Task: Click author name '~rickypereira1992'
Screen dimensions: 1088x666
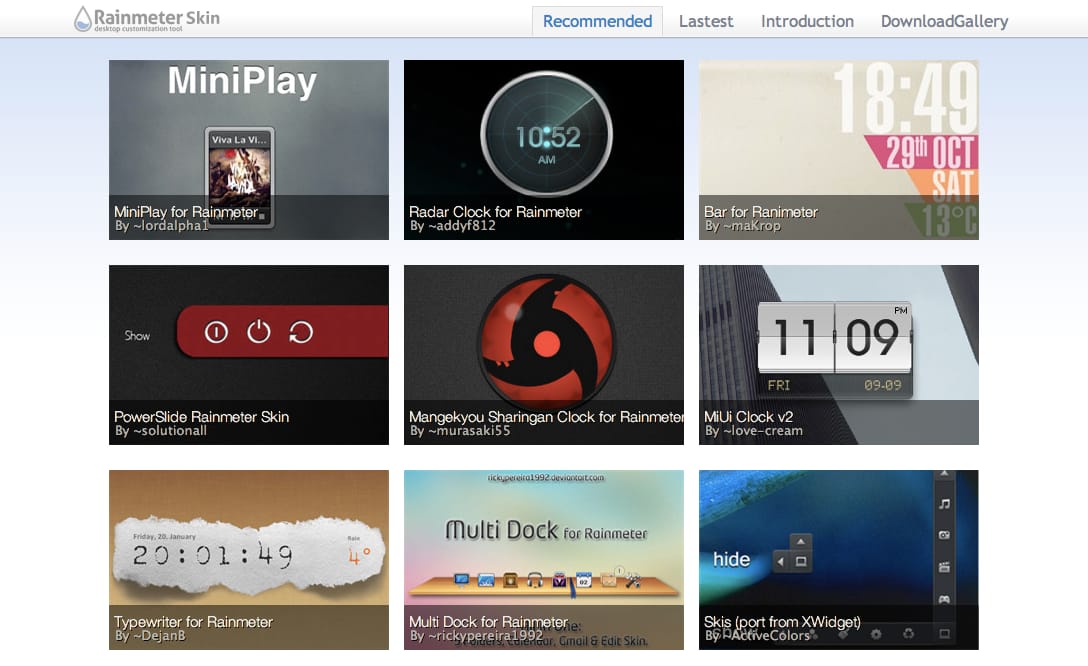Action: point(485,636)
